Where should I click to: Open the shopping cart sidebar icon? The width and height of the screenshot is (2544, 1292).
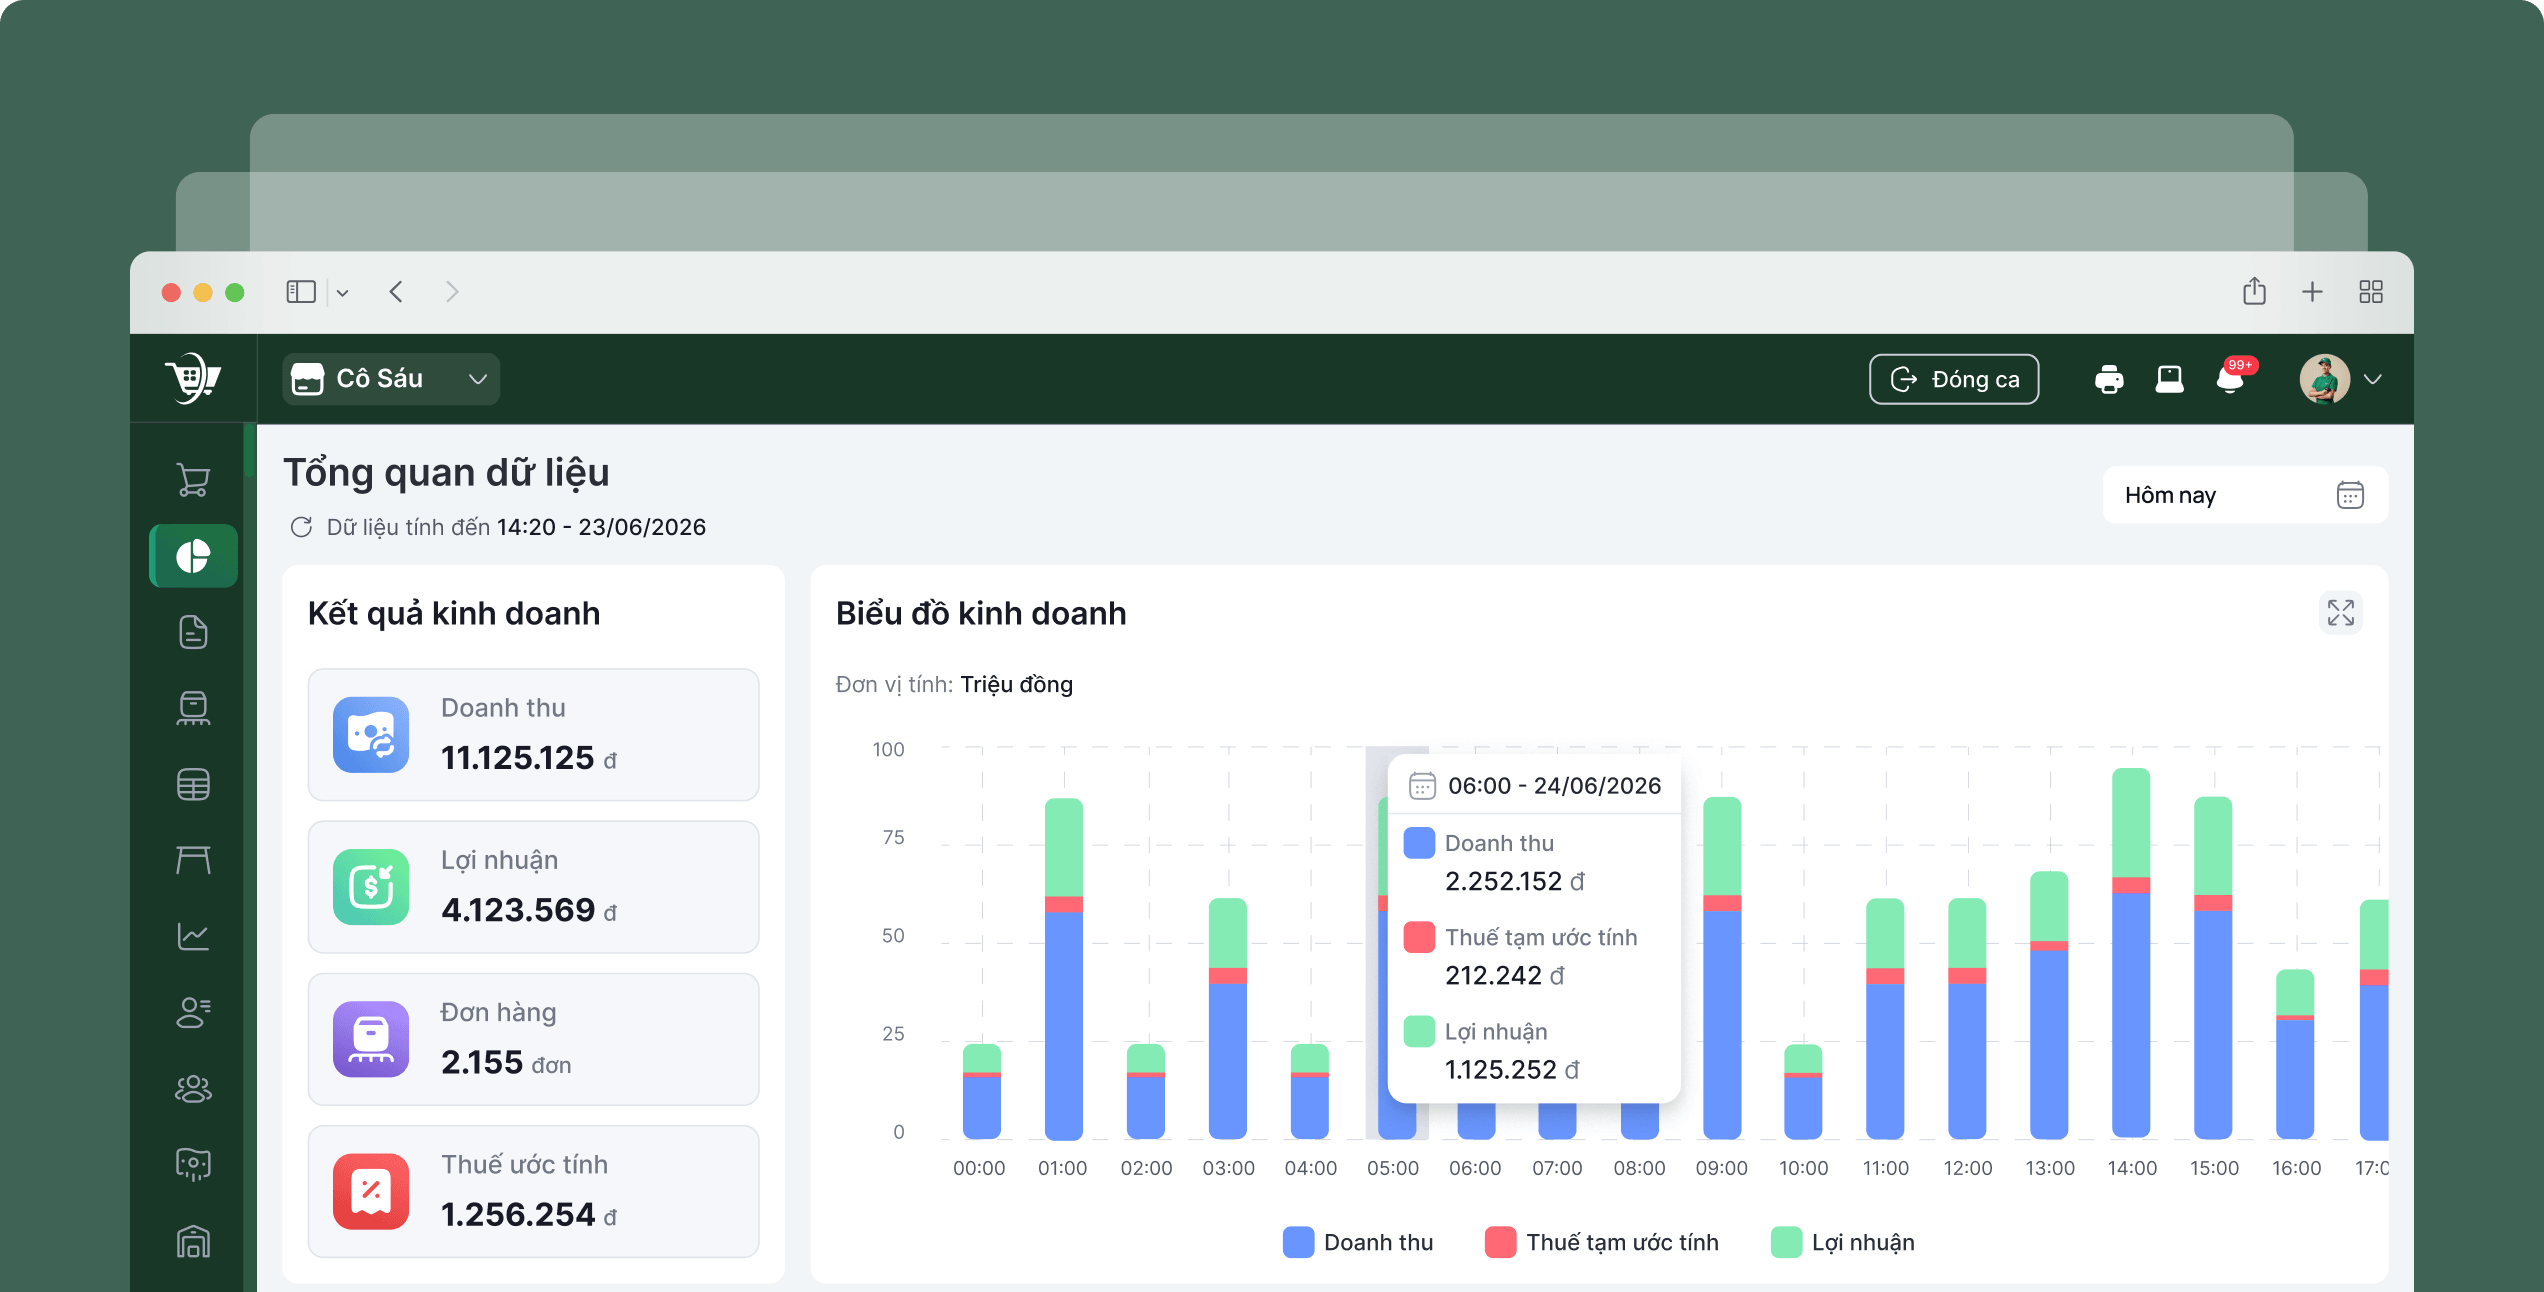pyautogui.click(x=193, y=480)
